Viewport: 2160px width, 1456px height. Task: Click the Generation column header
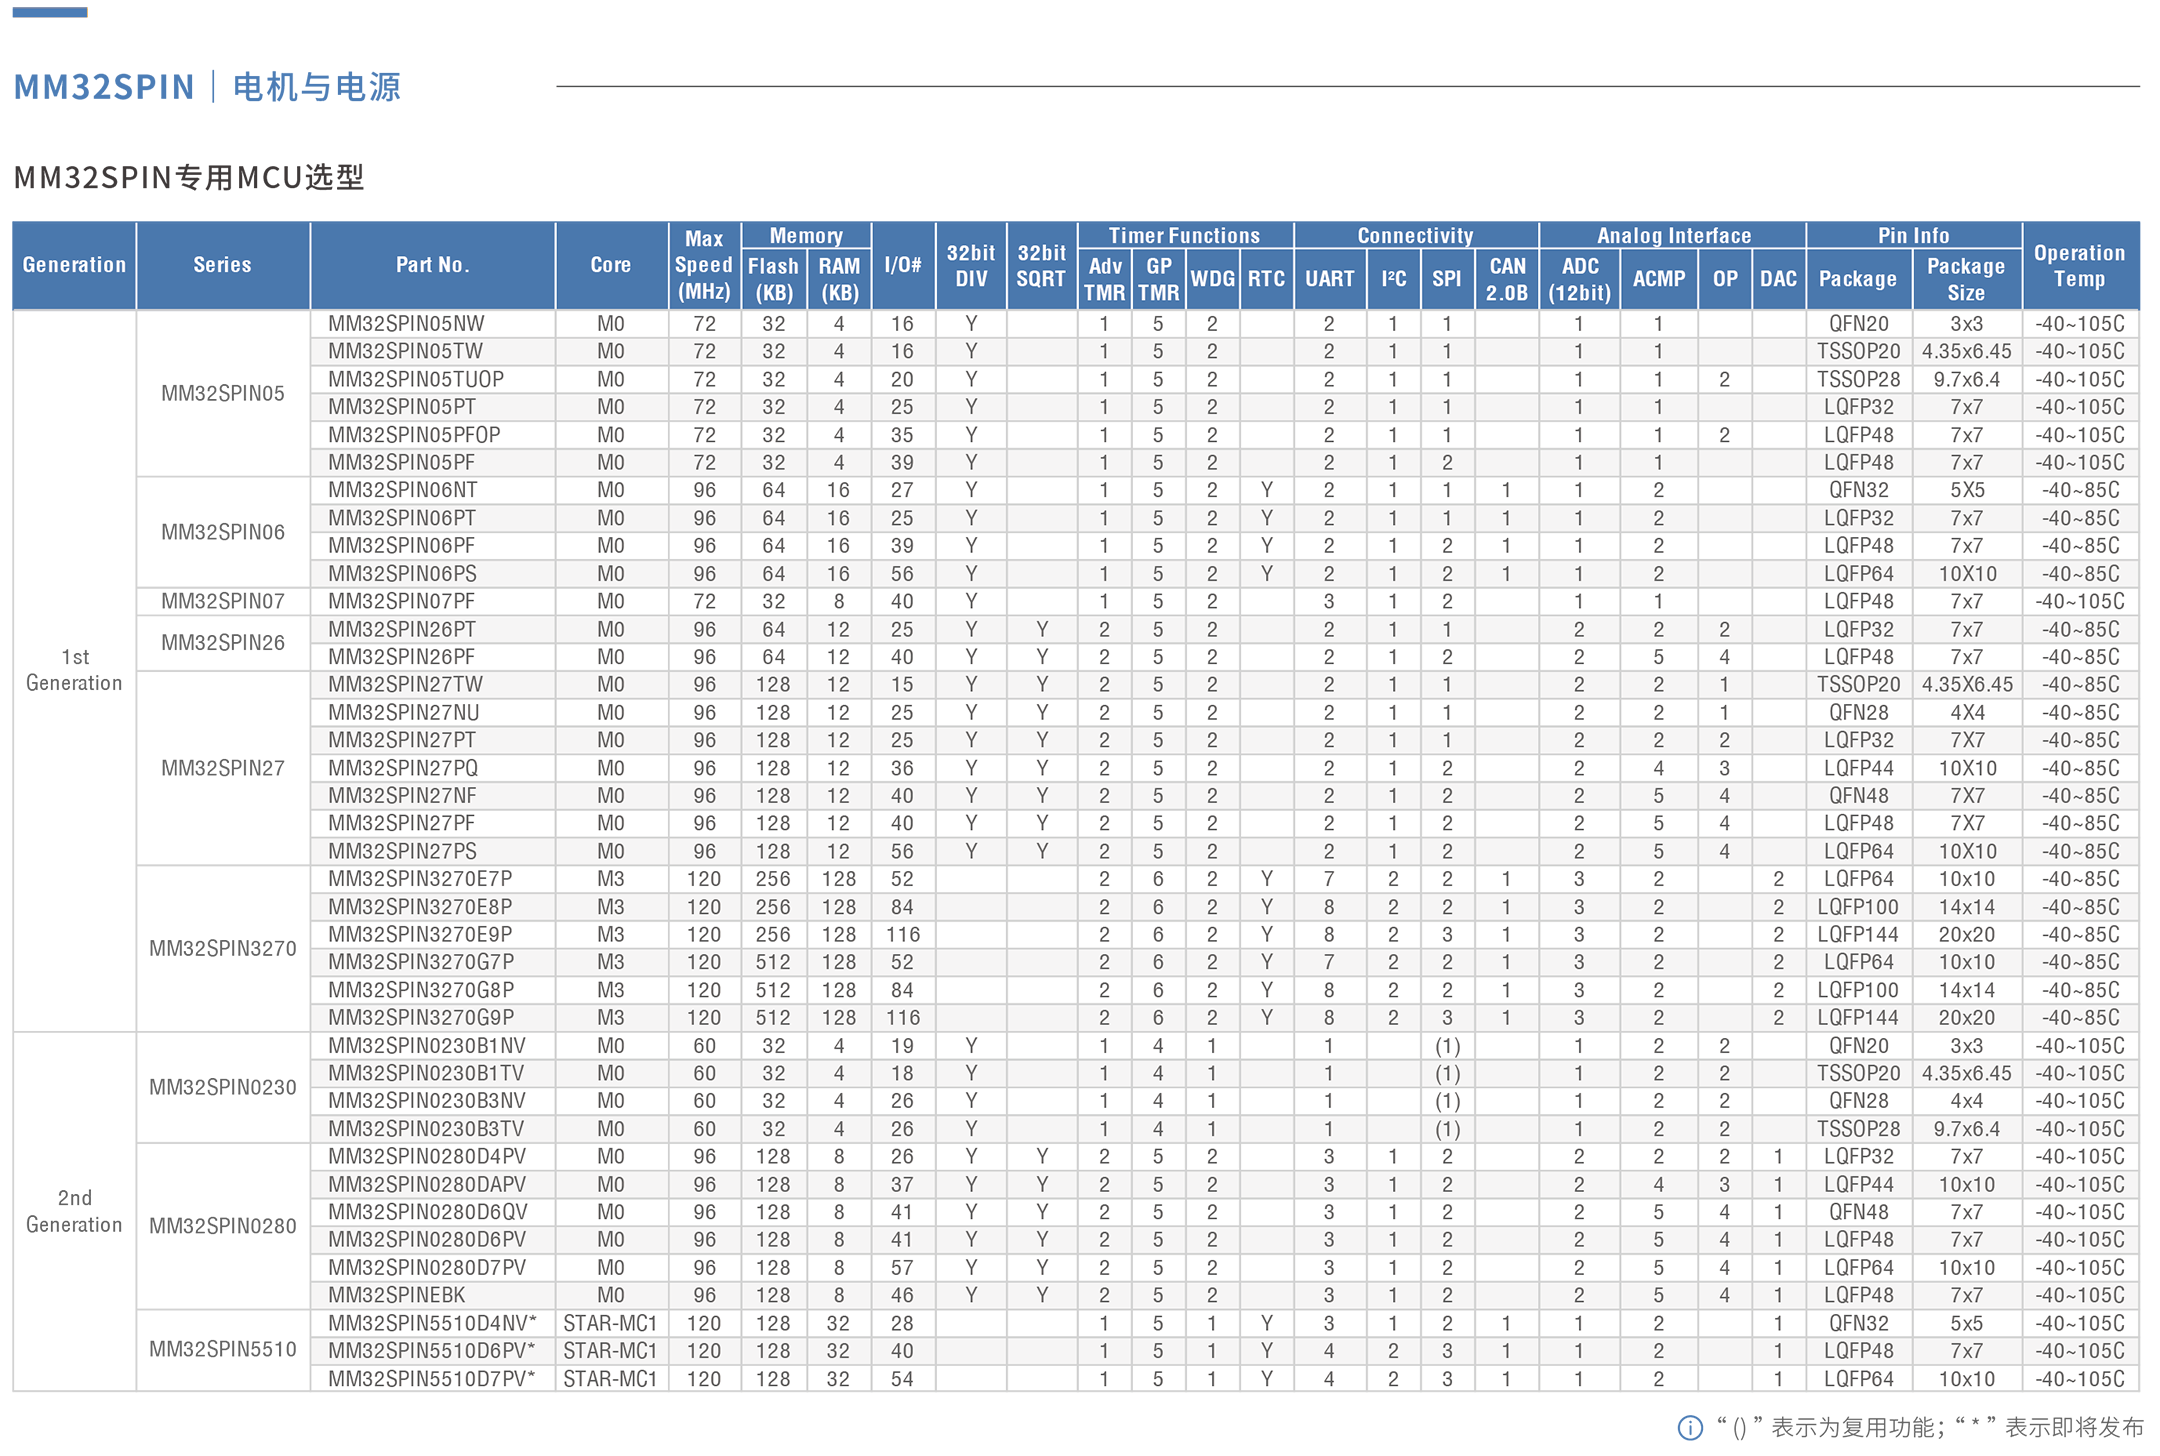click(74, 265)
